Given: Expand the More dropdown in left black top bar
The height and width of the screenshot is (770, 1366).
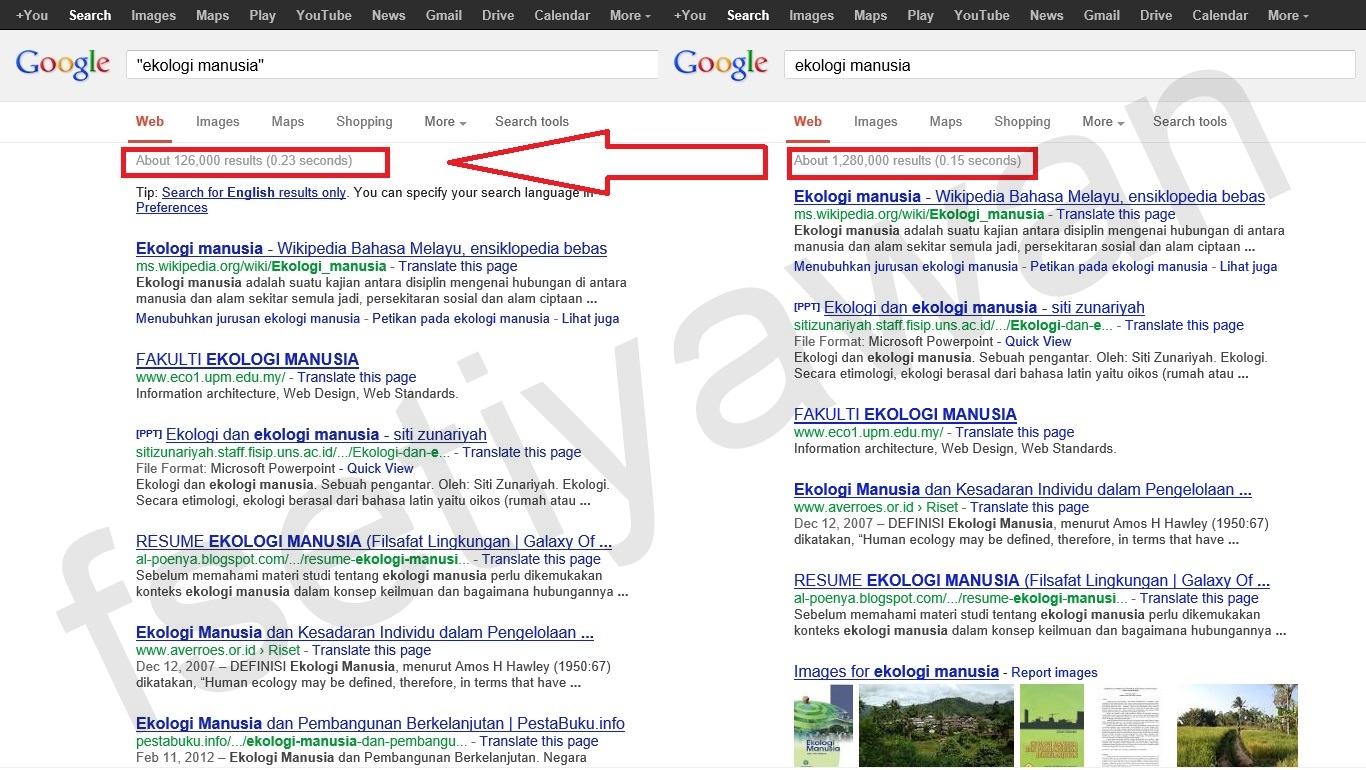Looking at the screenshot, I should pos(630,15).
